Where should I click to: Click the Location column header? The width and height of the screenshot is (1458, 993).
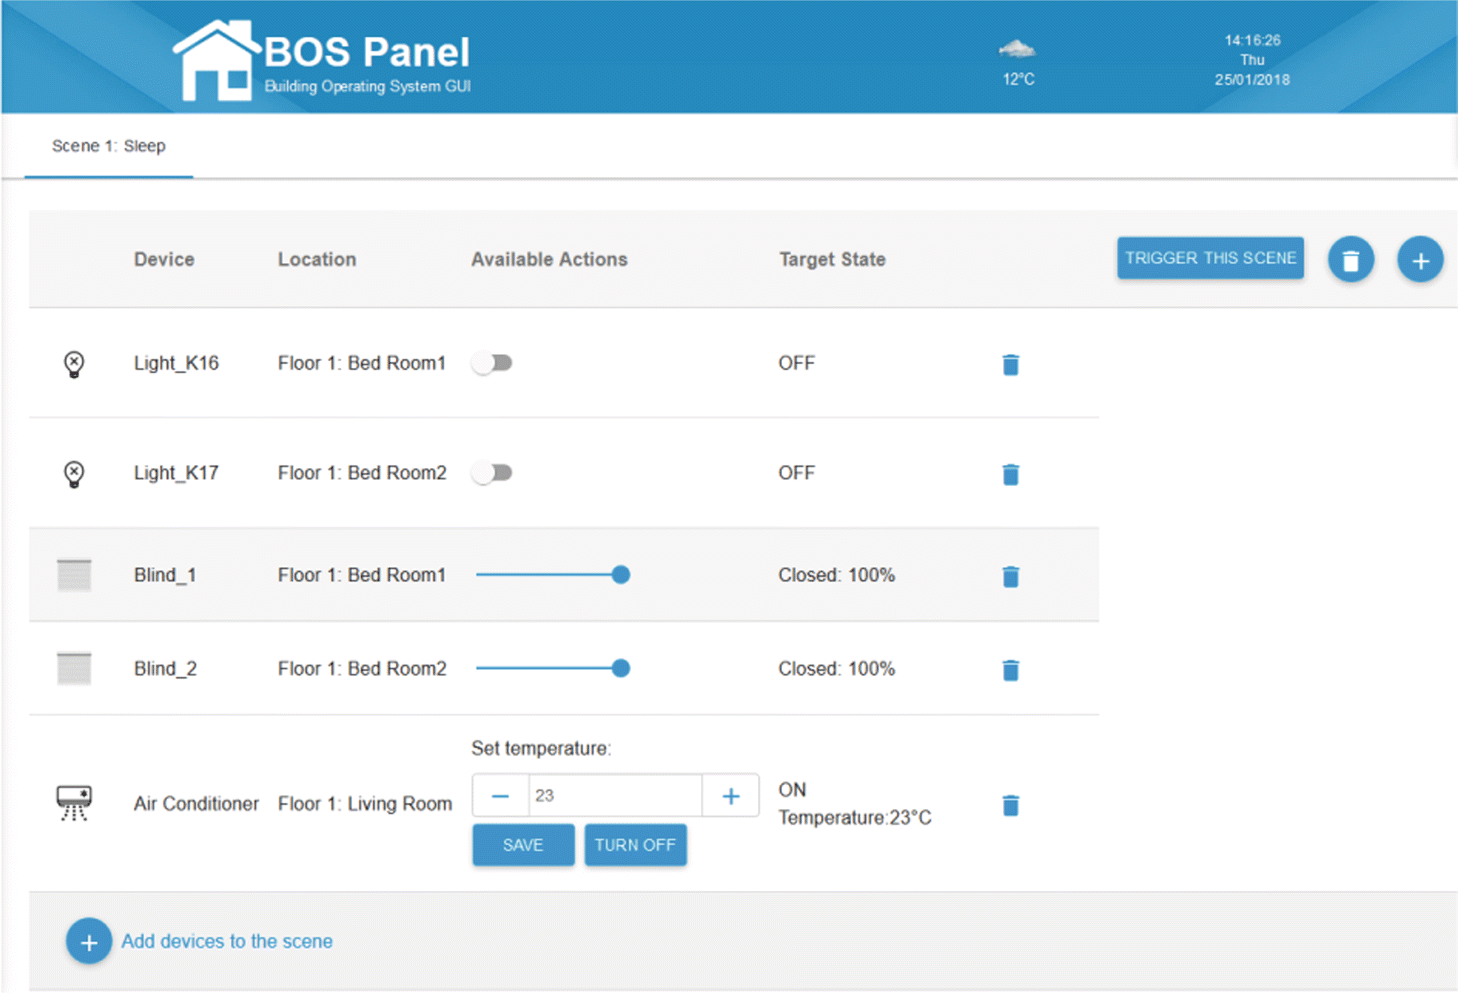[317, 259]
